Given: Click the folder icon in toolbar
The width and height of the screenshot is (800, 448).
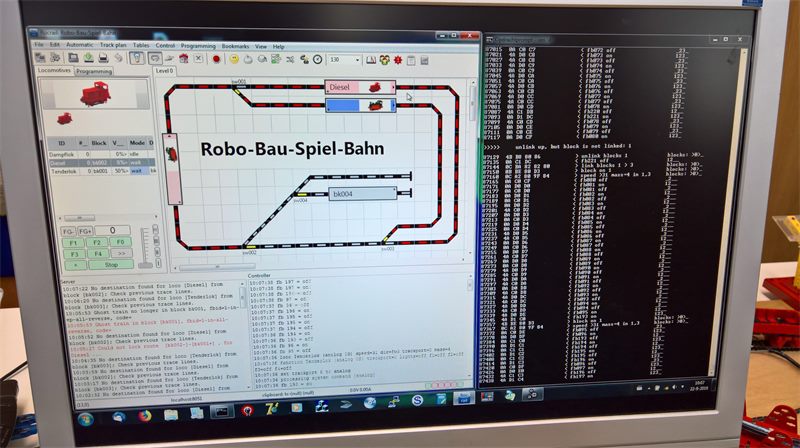Looking at the screenshot, I should coord(73,58).
